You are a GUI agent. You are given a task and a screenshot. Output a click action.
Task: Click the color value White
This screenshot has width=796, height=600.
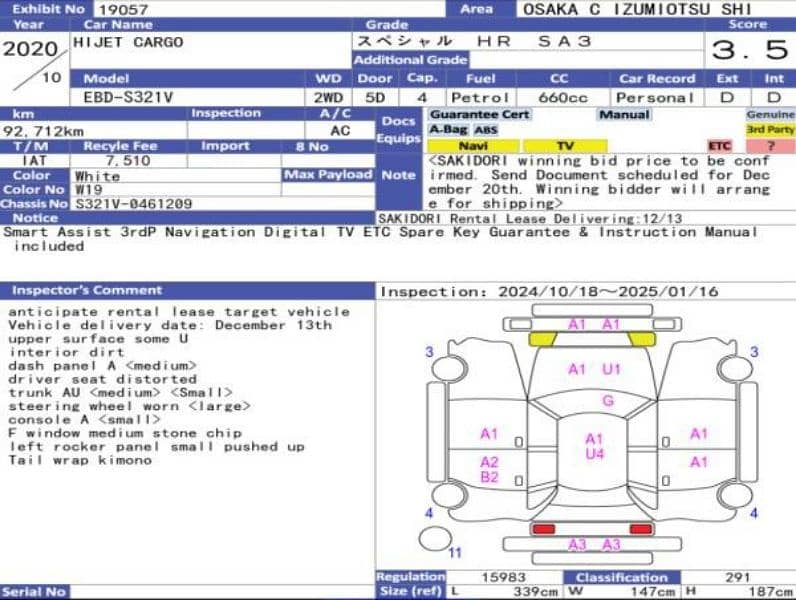point(97,176)
